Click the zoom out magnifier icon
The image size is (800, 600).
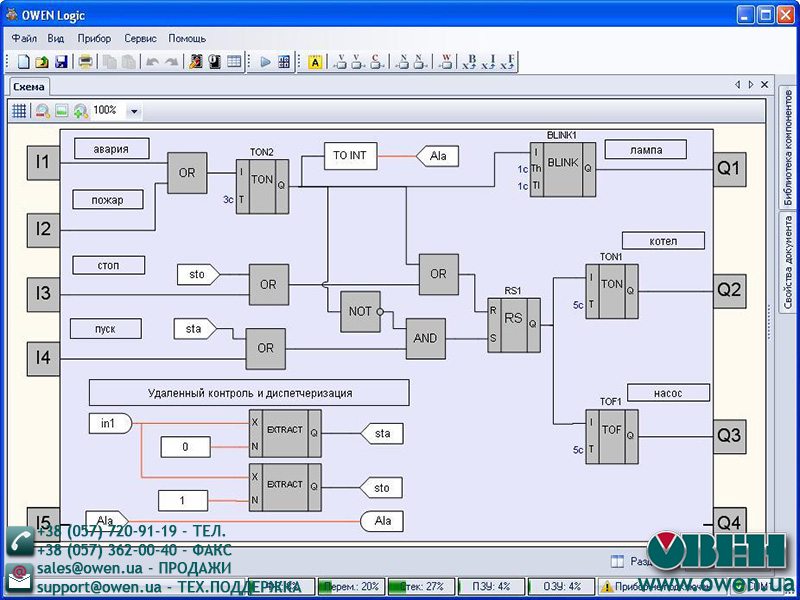pos(43,111)
